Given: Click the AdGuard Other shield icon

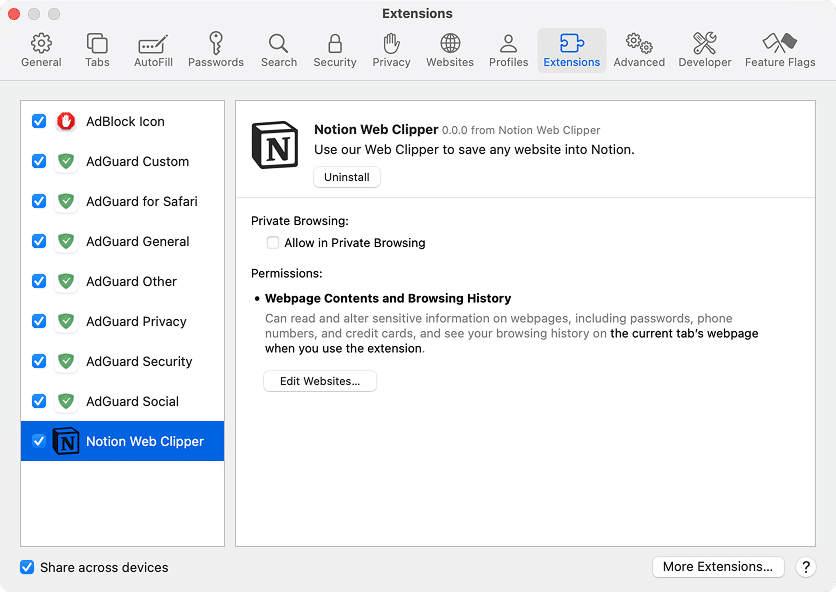Looking at the screenshot, I should coord(66,281).
